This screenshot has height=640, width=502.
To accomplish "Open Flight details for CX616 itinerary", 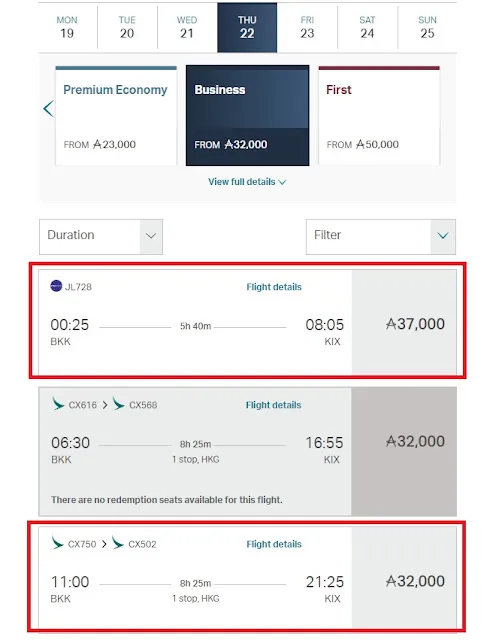I will point(273,405).
